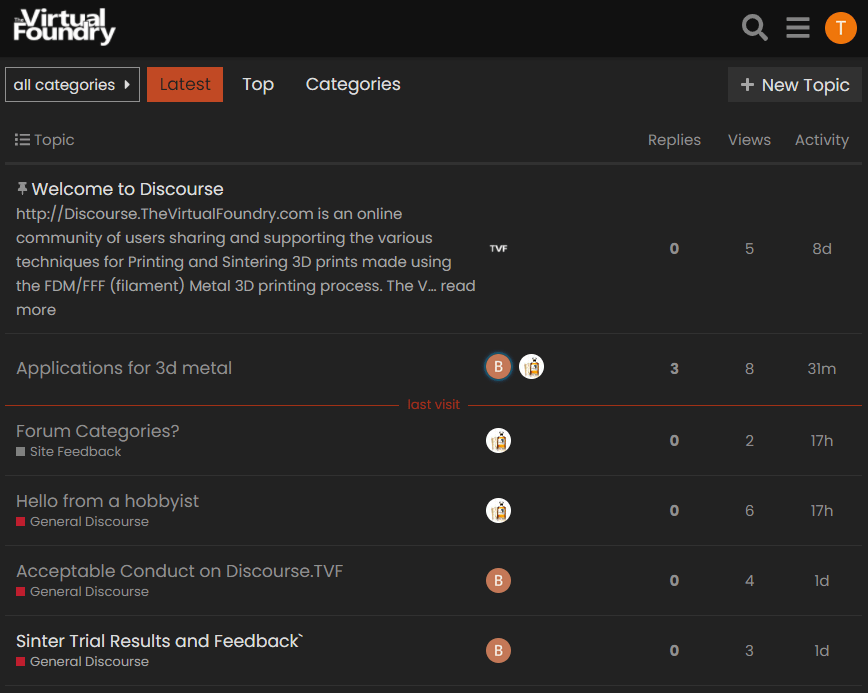Open Acceptable Conduct on Discourse.TVF topic
868x693 pixels.
tap(179, 571)
